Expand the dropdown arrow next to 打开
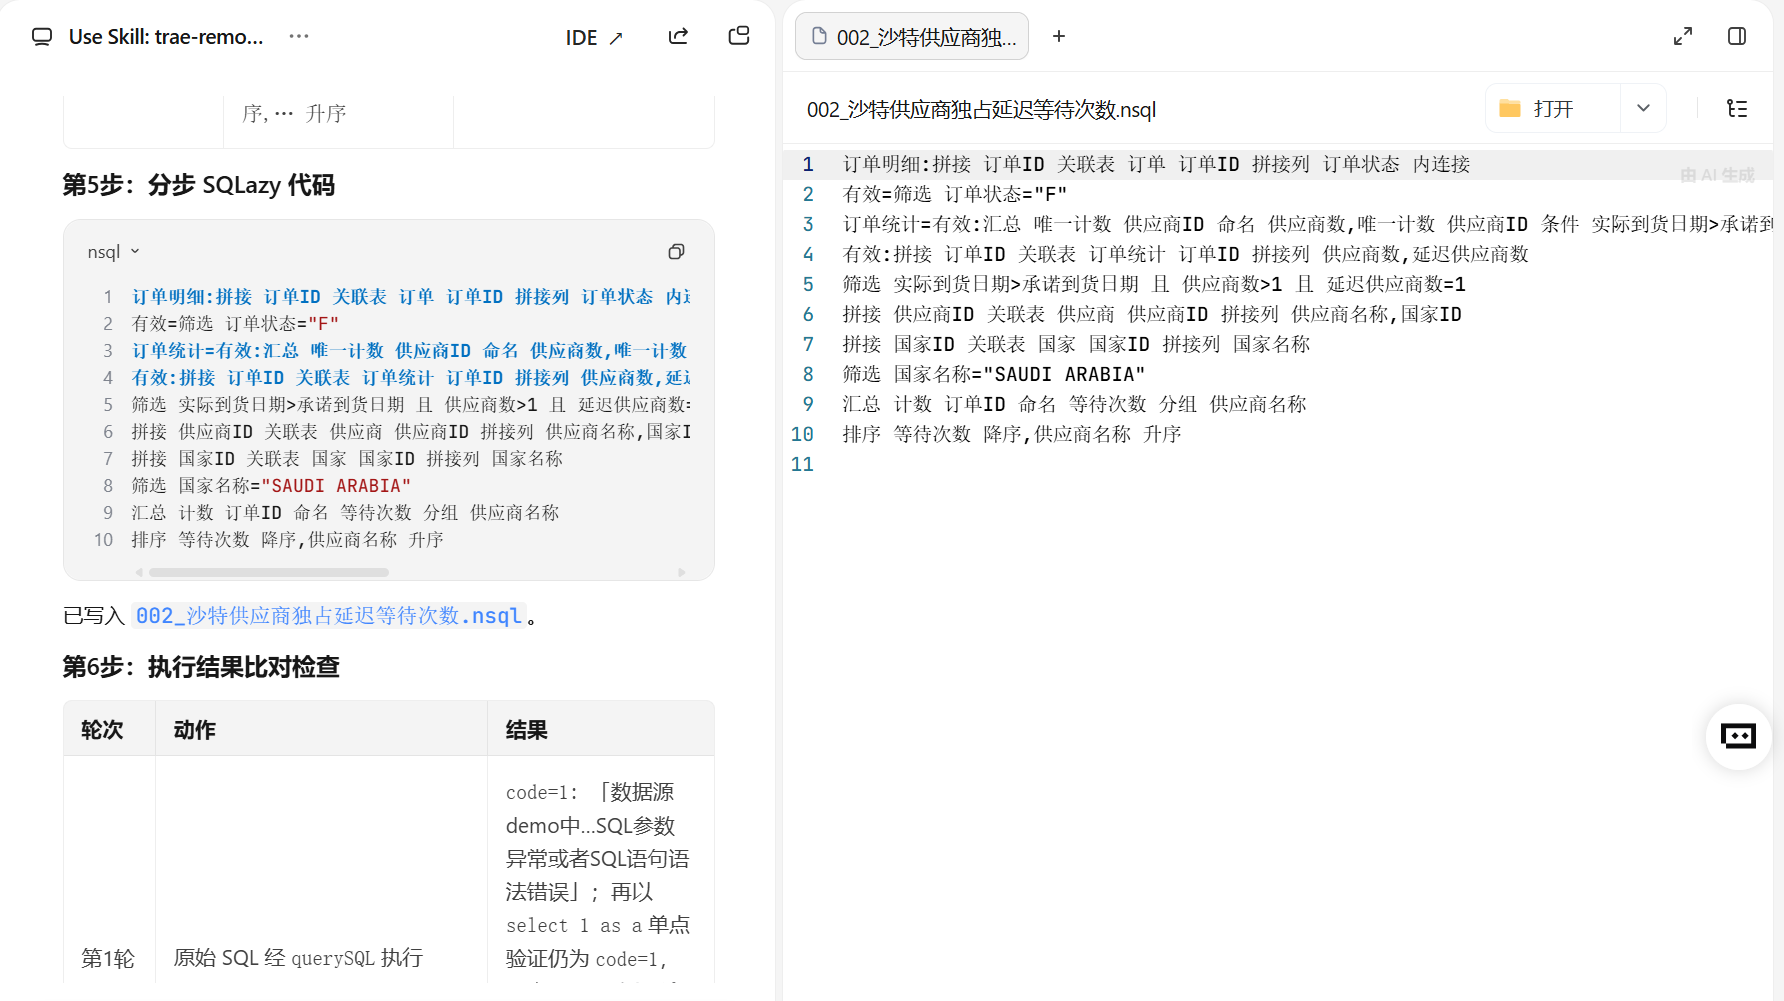 click(1643, 108)
